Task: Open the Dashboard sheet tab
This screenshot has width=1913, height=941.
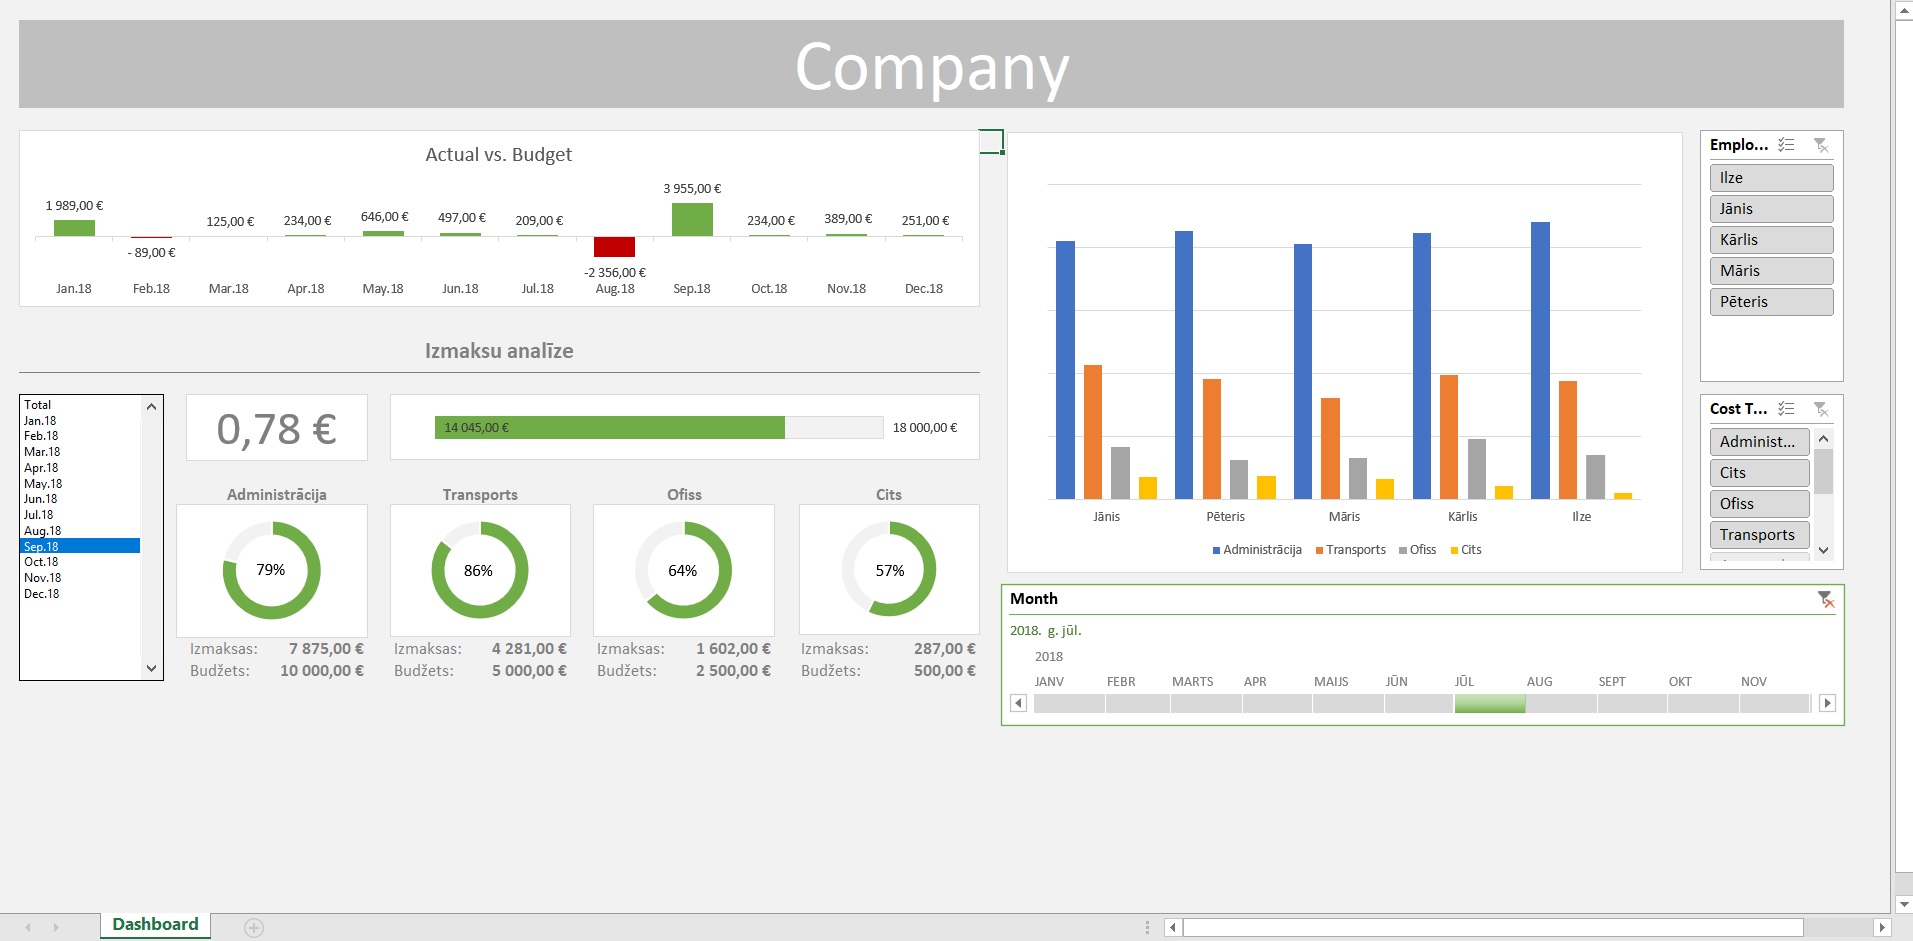Action: coord(155,925)
